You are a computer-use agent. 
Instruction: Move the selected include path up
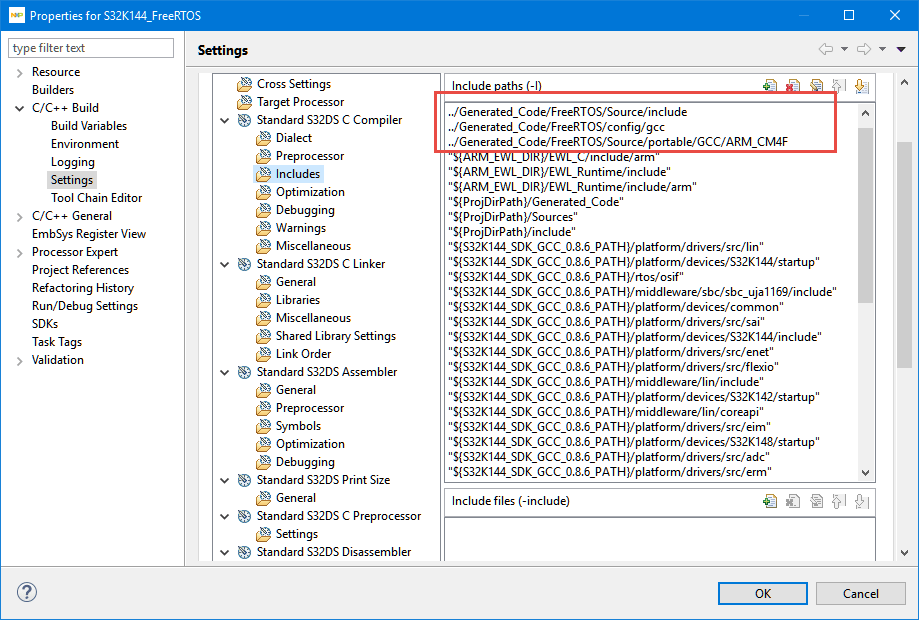pyautogui.click(x=839, y=85)
